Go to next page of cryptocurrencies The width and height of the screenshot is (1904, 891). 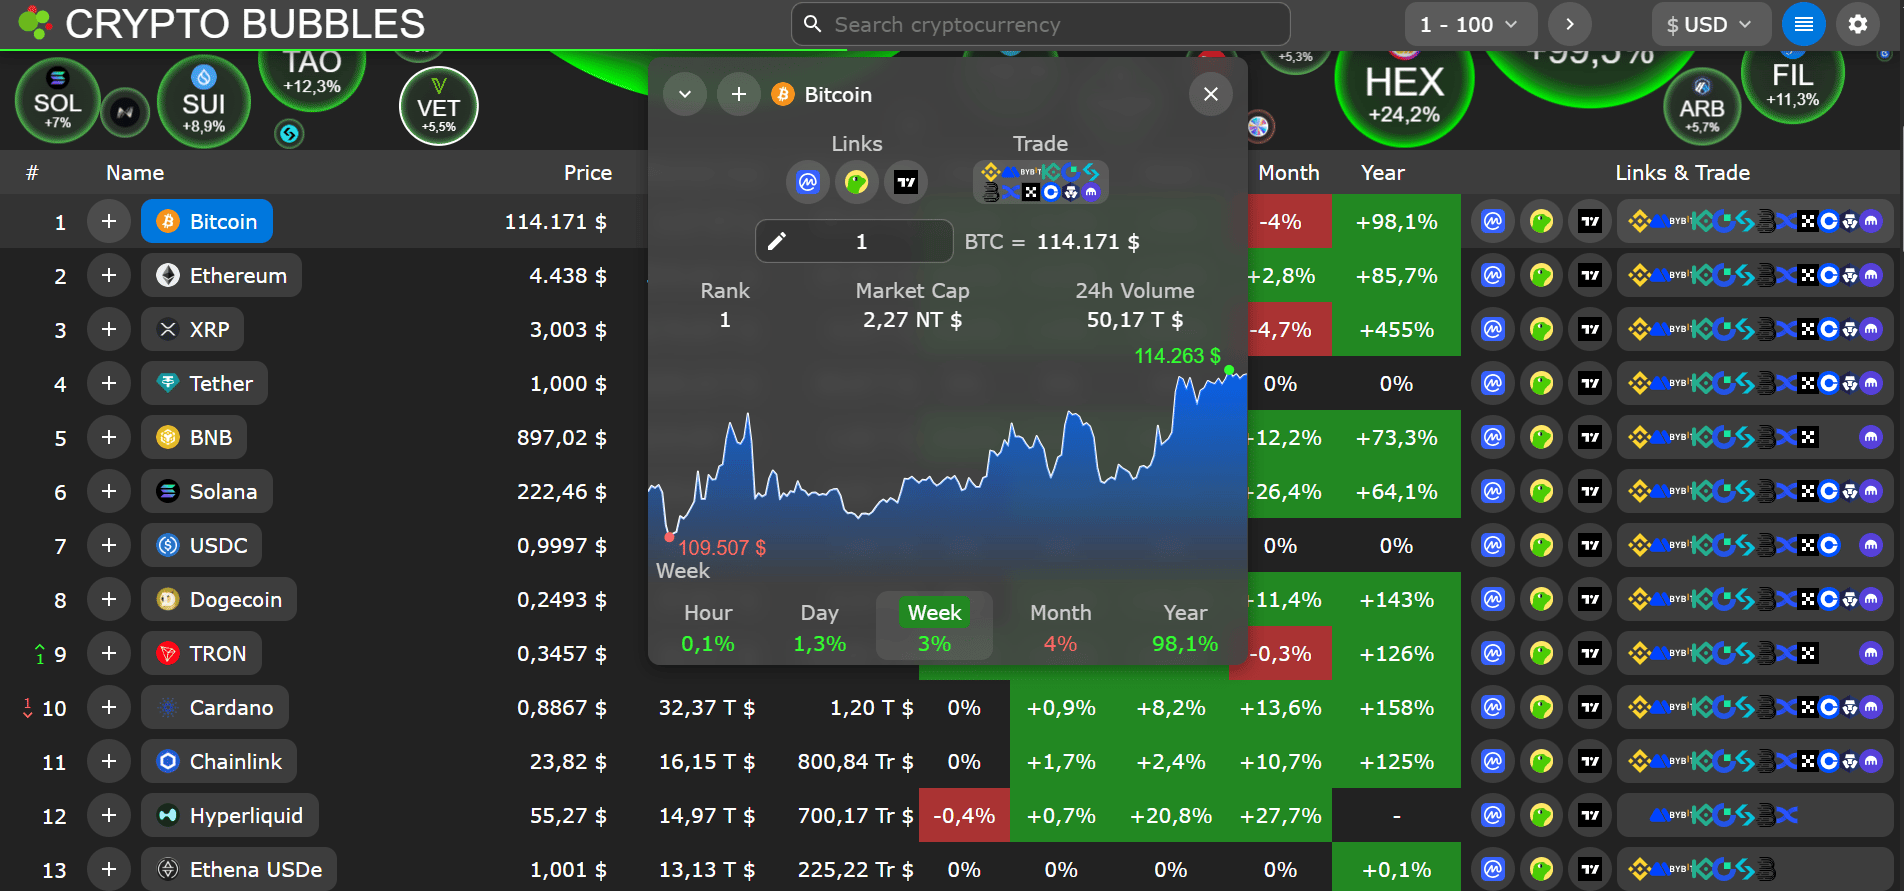coord(1570,24)
